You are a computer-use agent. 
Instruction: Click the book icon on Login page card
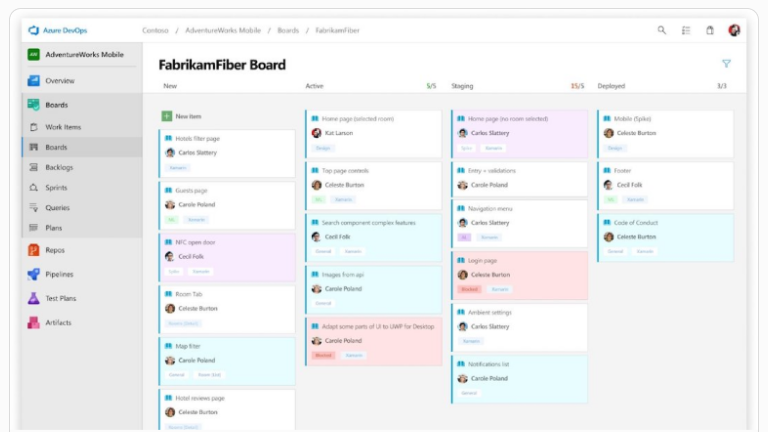[461, 261]
